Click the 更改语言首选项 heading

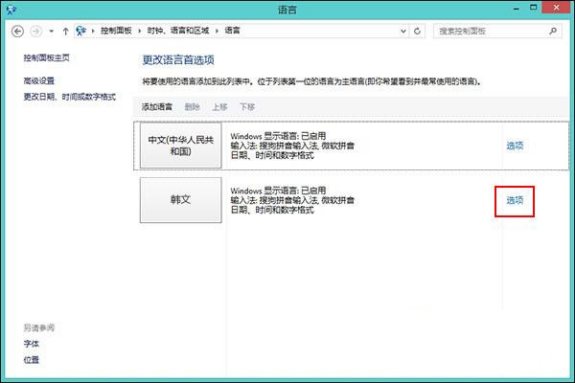tap(178, 60)
